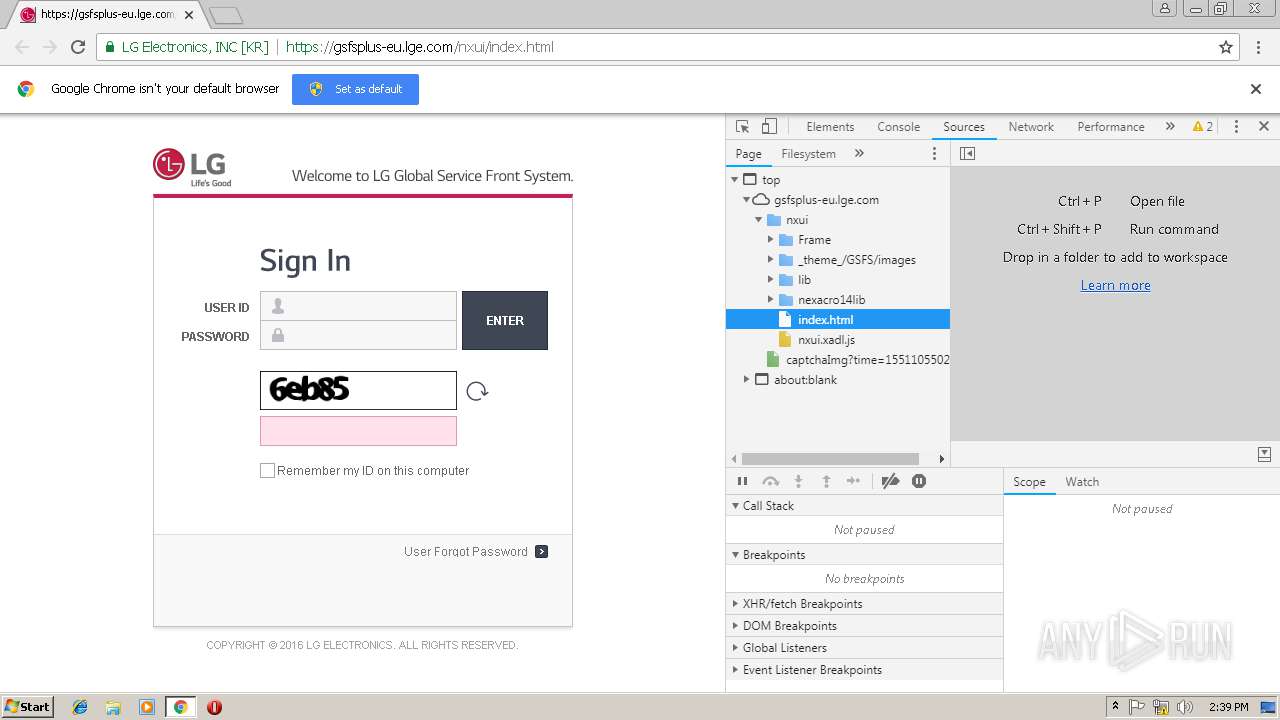Show more DevTools tabs with the double chevron
Image resolution: width=1280 pixels, height=720 pixels.
click(1169, 127)
